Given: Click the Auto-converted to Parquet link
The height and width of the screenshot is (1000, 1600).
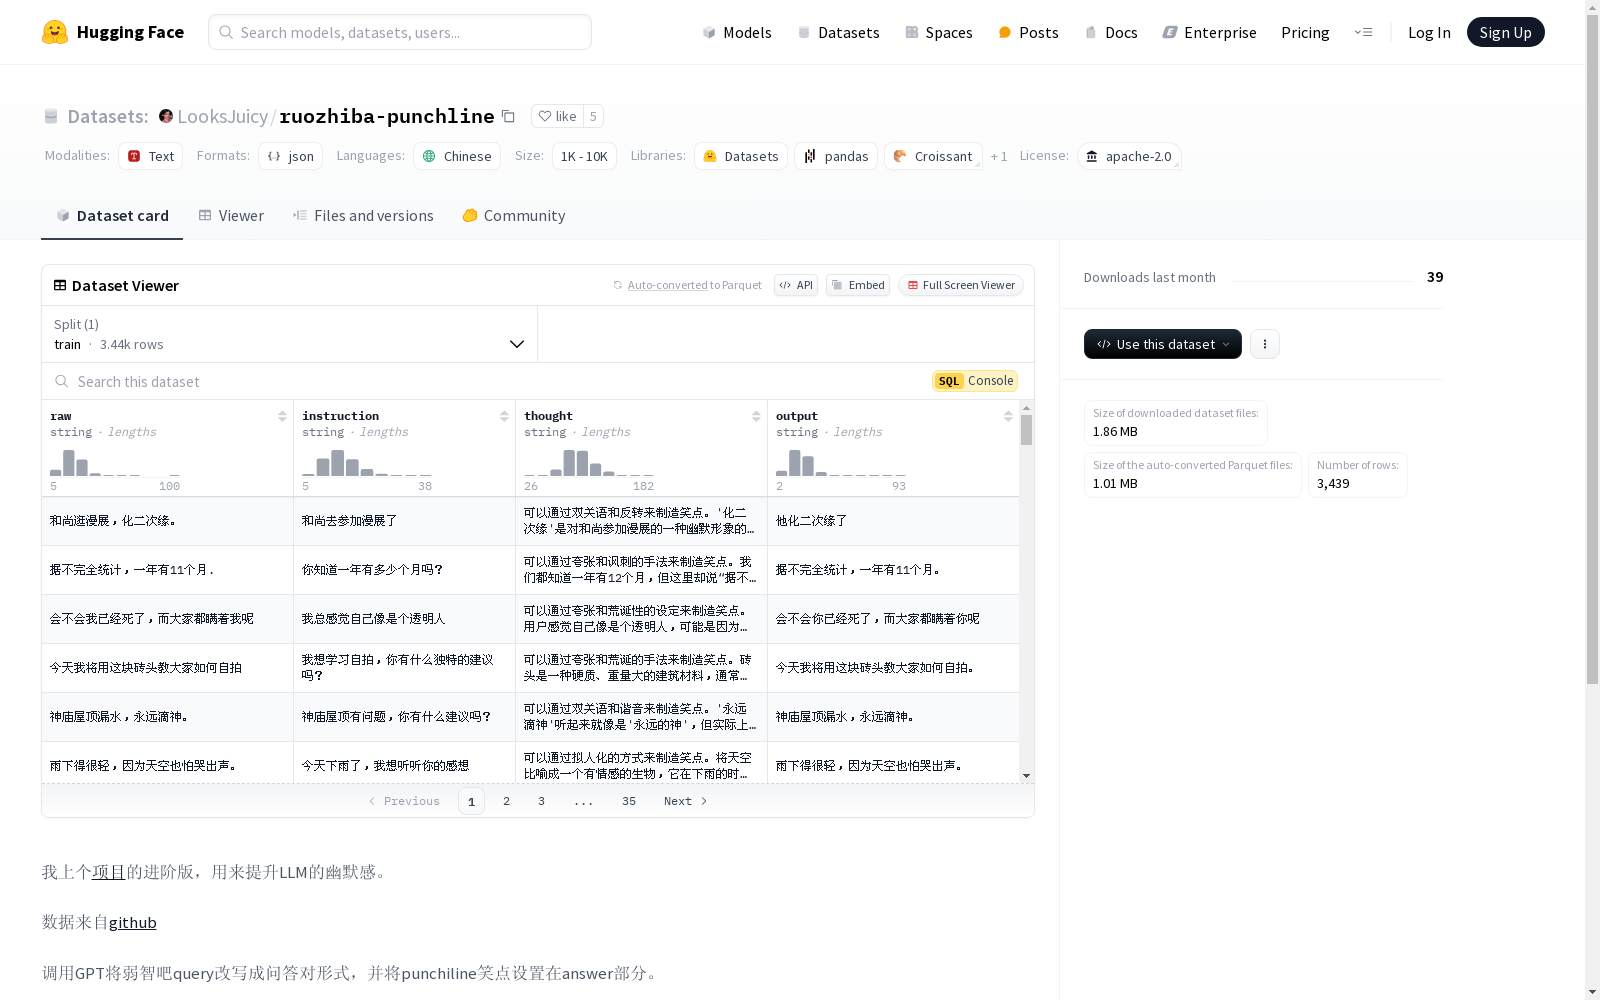Looking at the screenshot, I should pyautogui.click(x=687, y=285).
